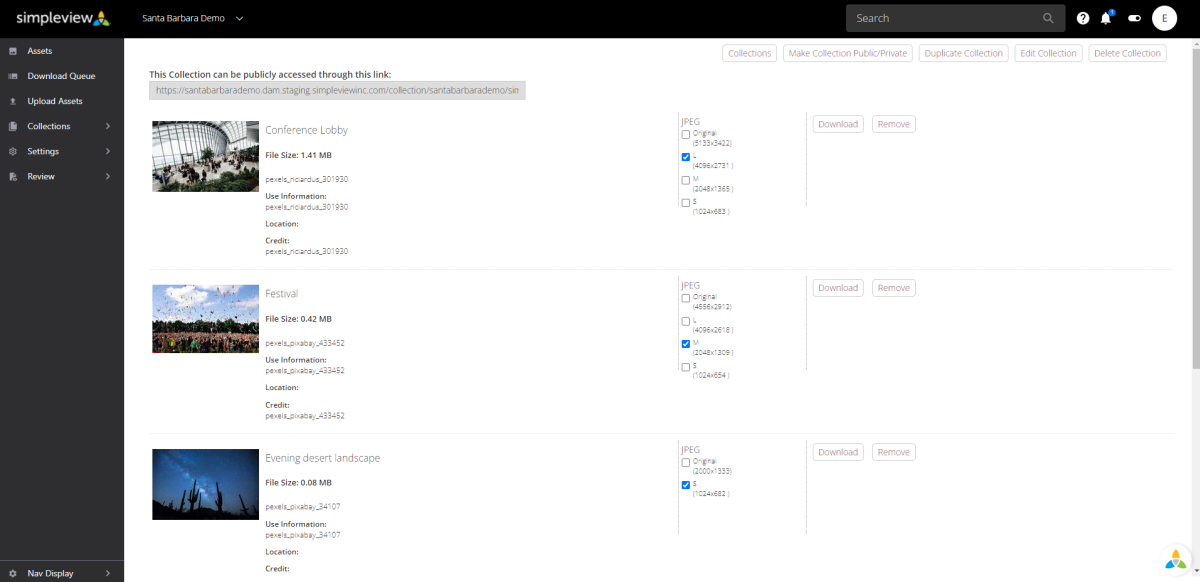Click the Settings gear sidebar icon
Image resolution: width=1200 pixels, height=582 pixels.
click(x=13, y=151)
